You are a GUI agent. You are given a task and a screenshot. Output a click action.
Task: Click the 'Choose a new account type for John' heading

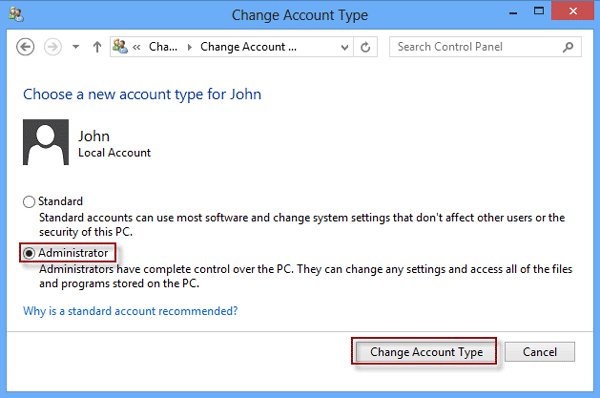point(142,95)
